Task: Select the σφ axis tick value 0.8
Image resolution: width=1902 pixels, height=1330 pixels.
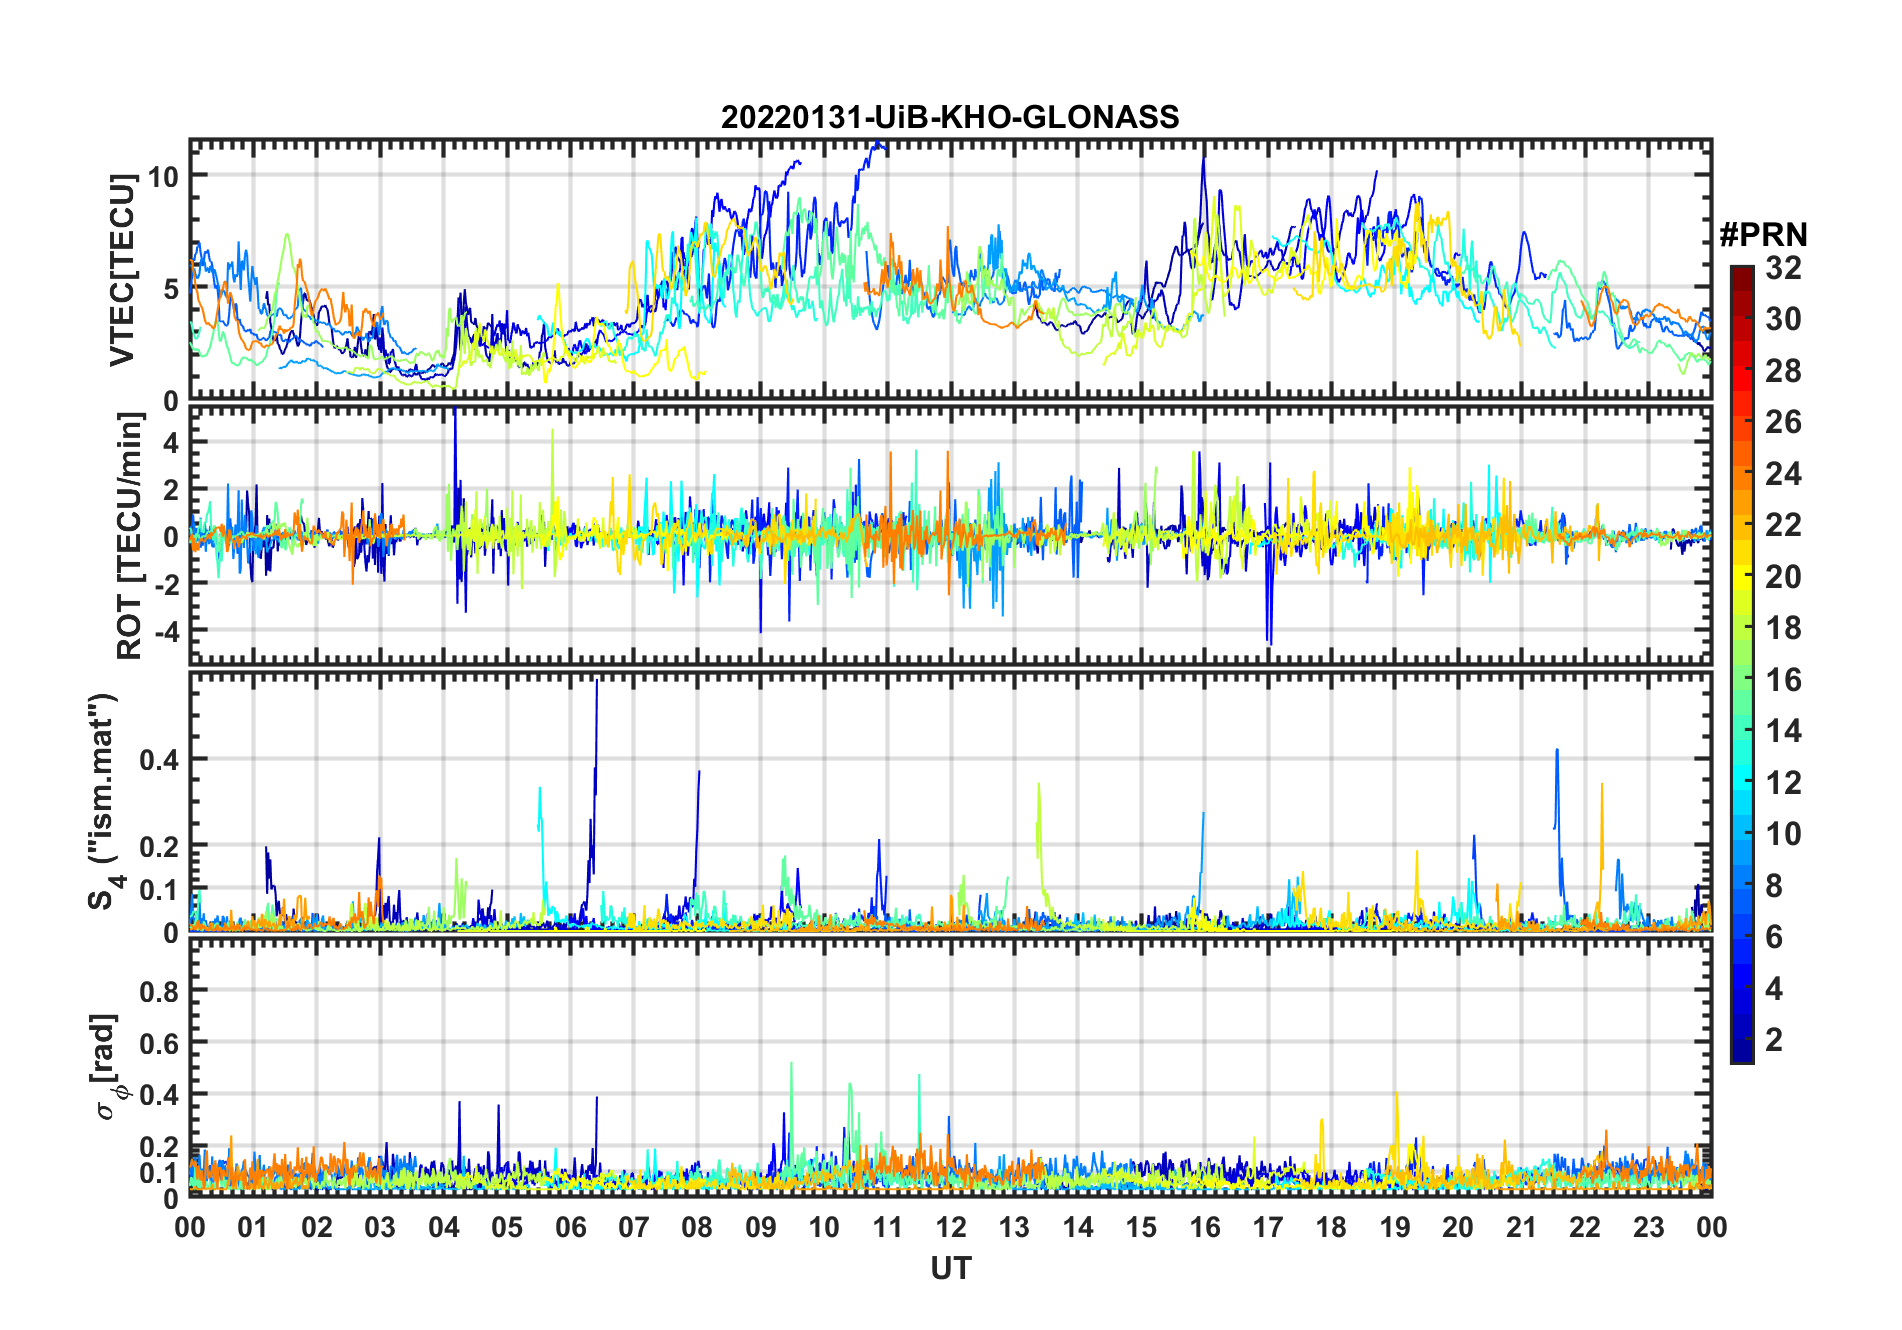Action: pyautogui.click(x=159, y=991)
